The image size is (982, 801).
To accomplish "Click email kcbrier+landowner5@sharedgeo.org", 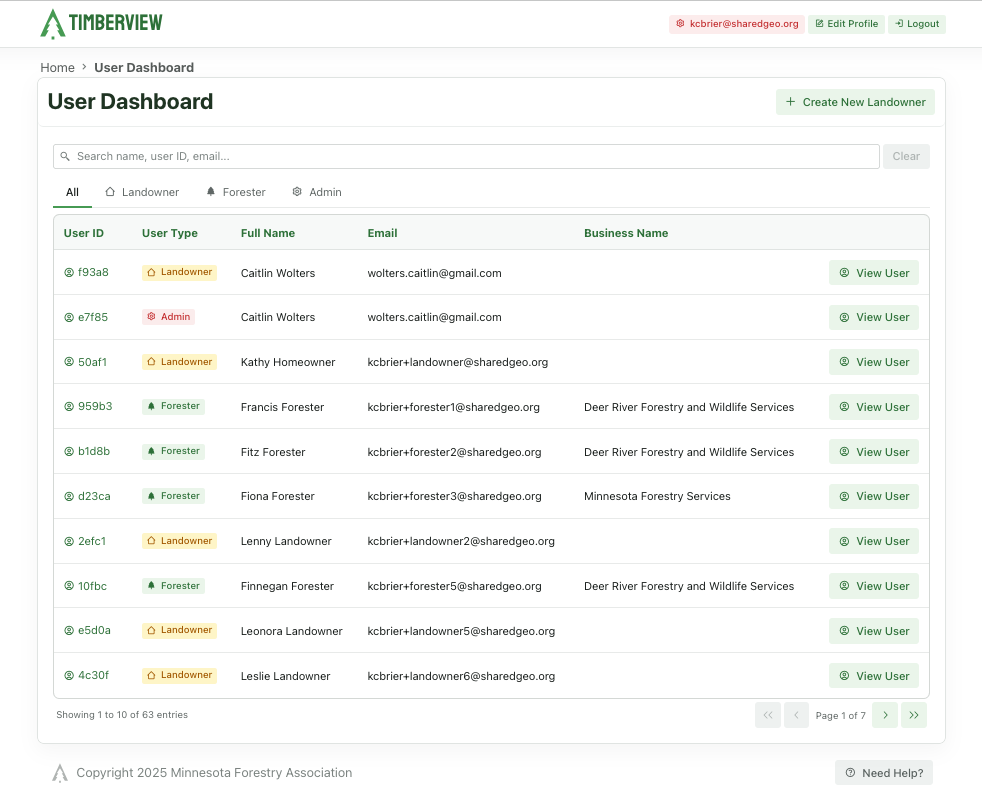I will point(461,631).
